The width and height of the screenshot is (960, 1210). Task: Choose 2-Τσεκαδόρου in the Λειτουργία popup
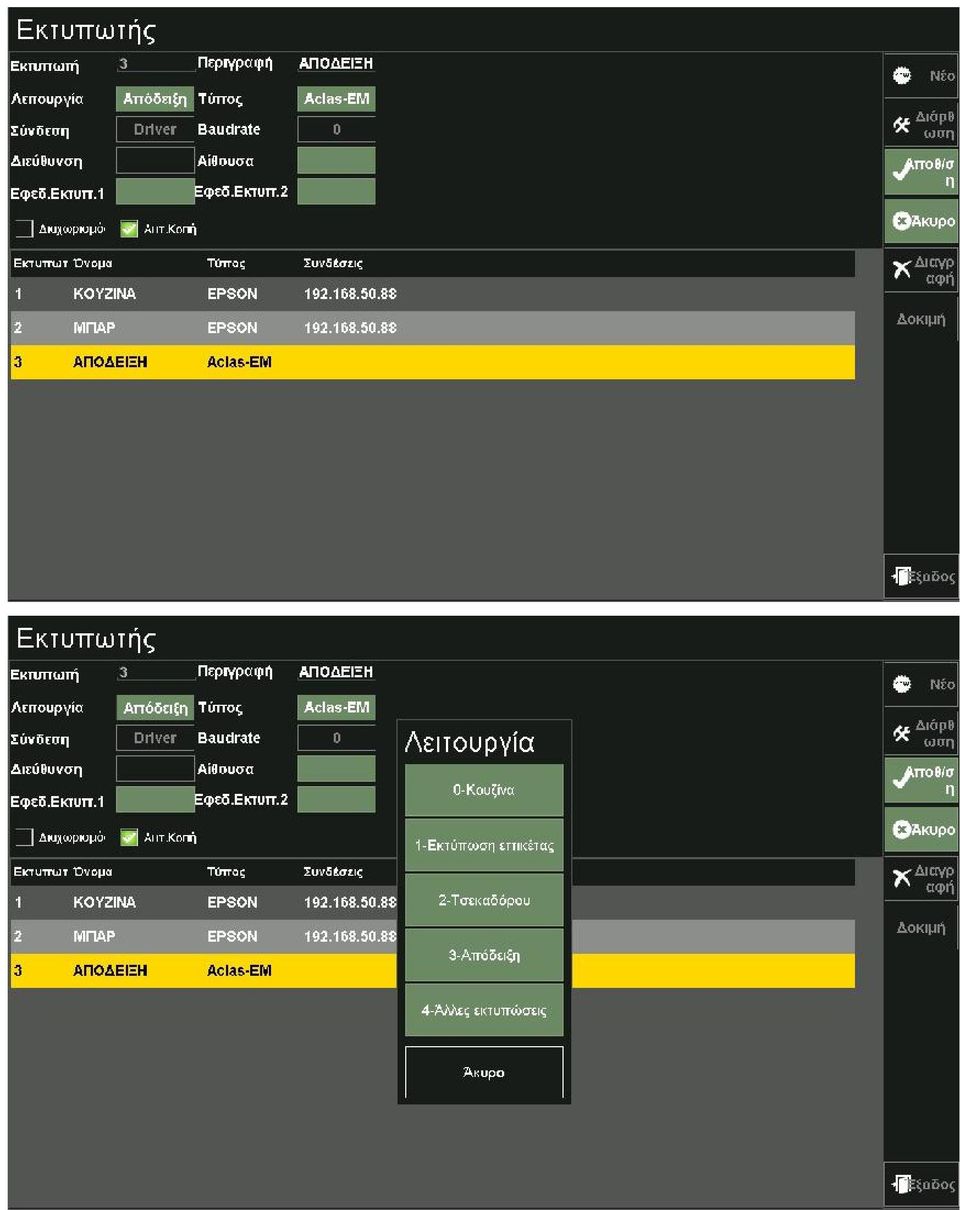(484, 900)
